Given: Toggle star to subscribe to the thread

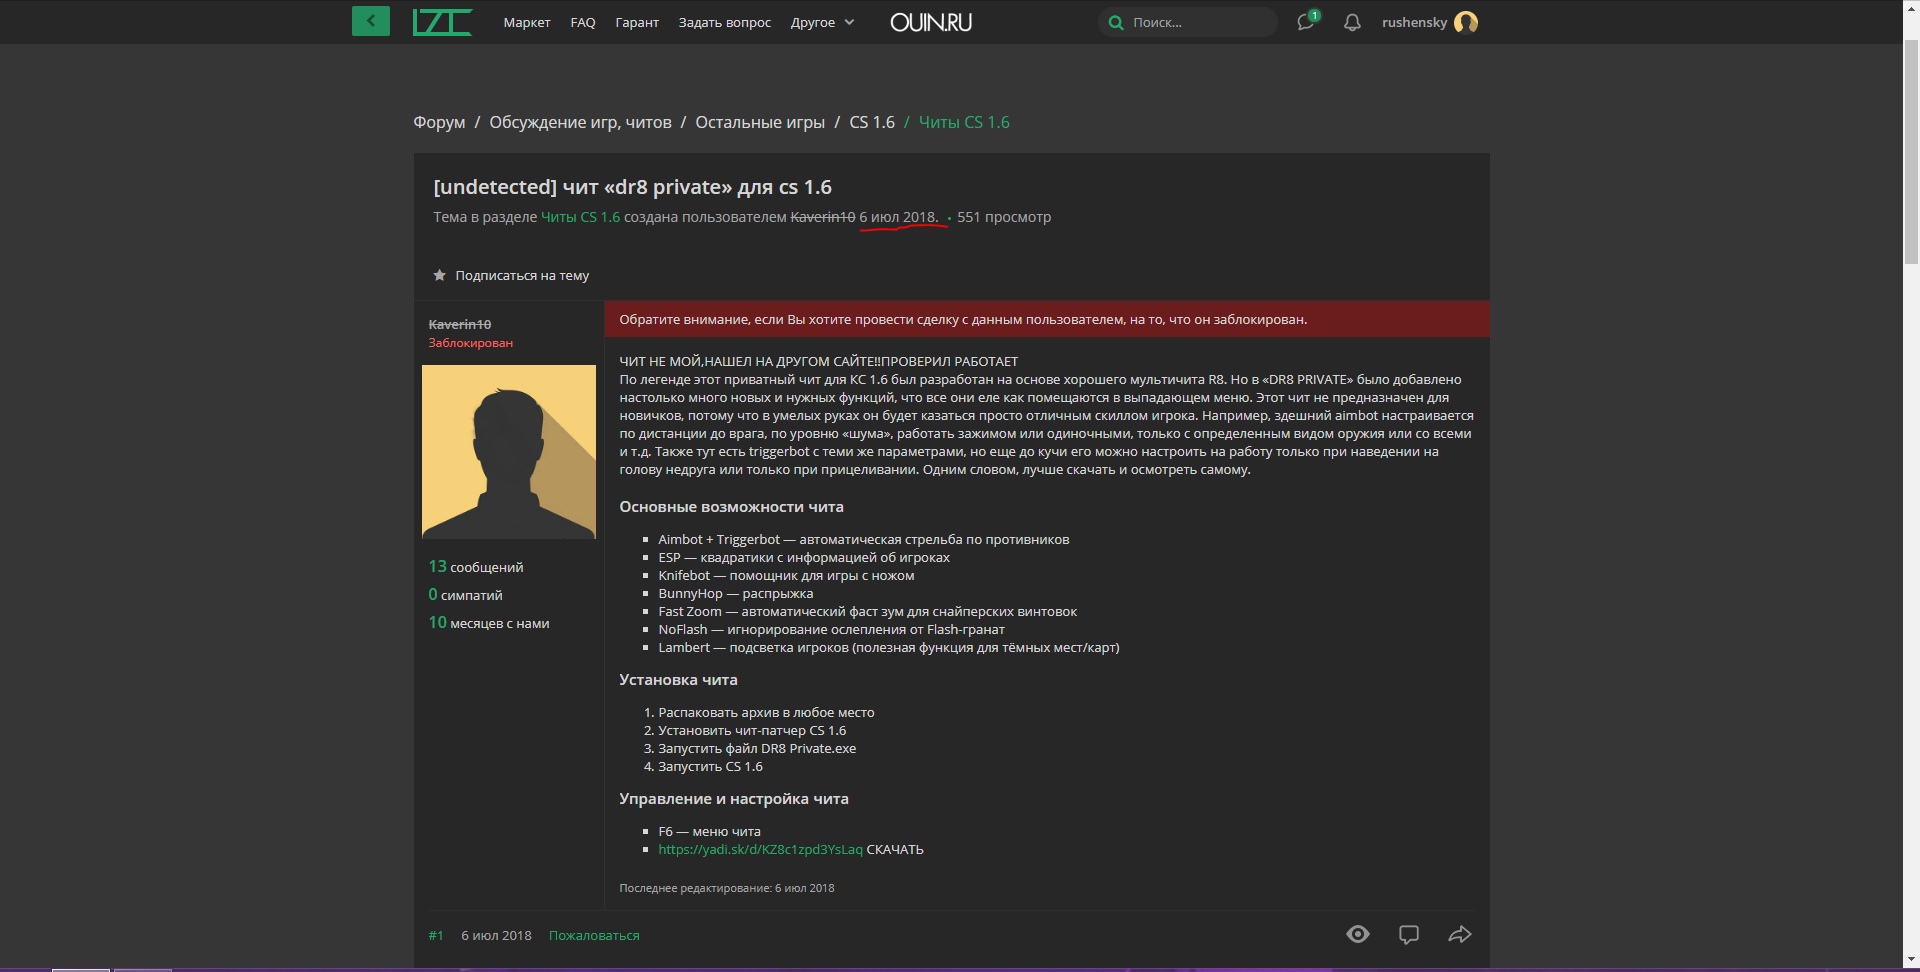Looking at the screenshot, I should coord(439,275).
